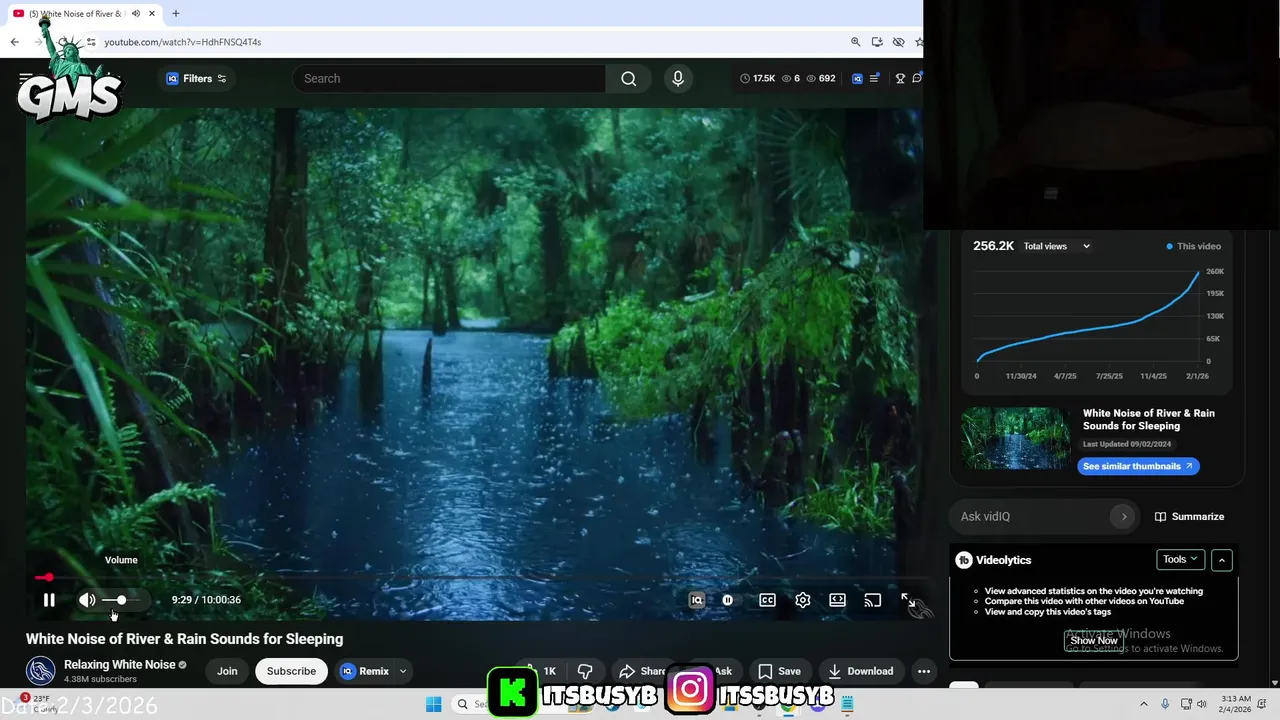Viewport: 1280px width, 720px height.
Task: Click the vidIQ icon in player controls
Action: [x=697, y=600]
